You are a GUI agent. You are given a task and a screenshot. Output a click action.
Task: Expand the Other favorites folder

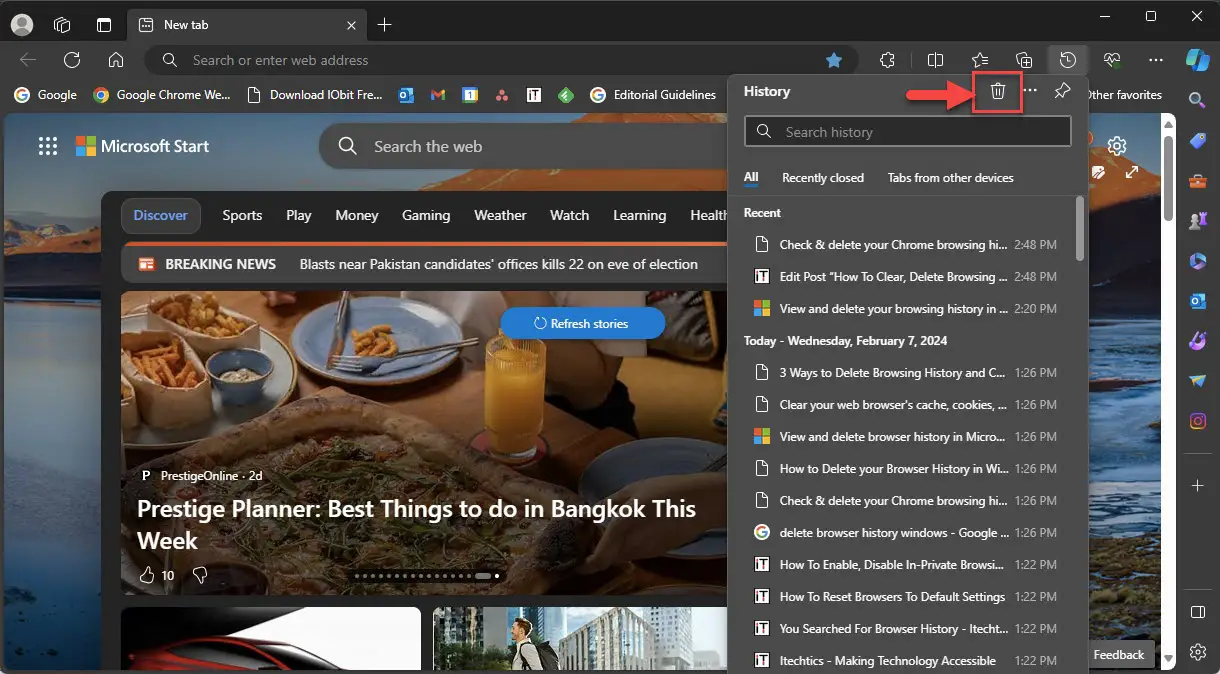click(x=1124, y=95)
